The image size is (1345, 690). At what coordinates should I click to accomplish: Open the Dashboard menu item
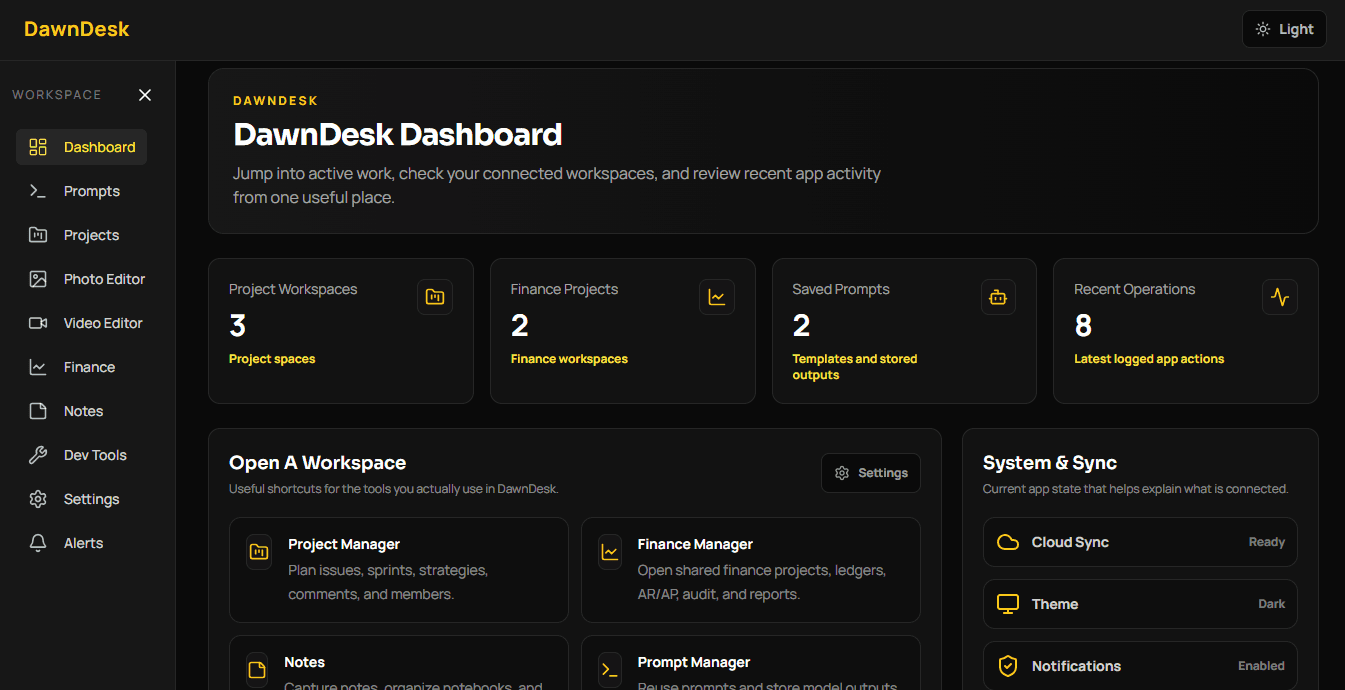point(81,147)
